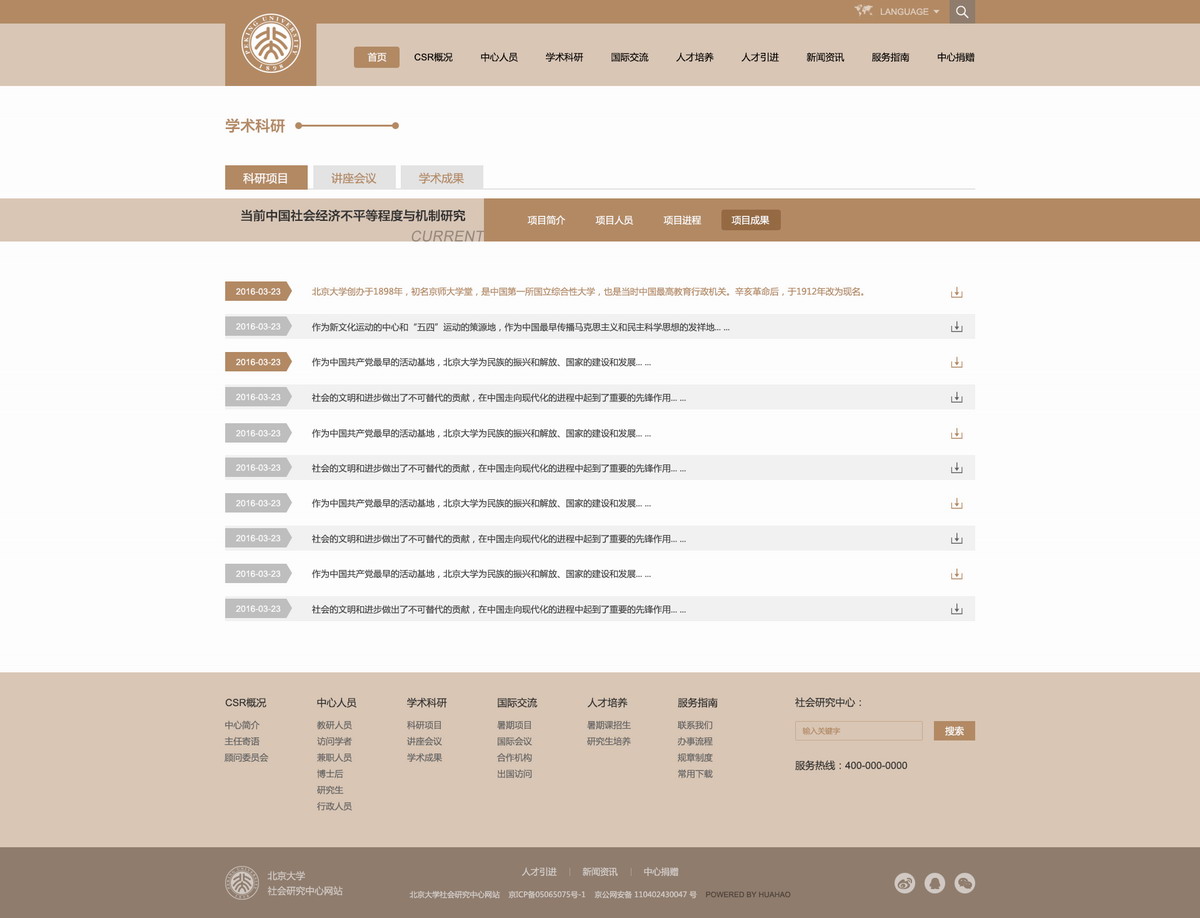Open the 人才培养 navigation menu

coord(694,57)
